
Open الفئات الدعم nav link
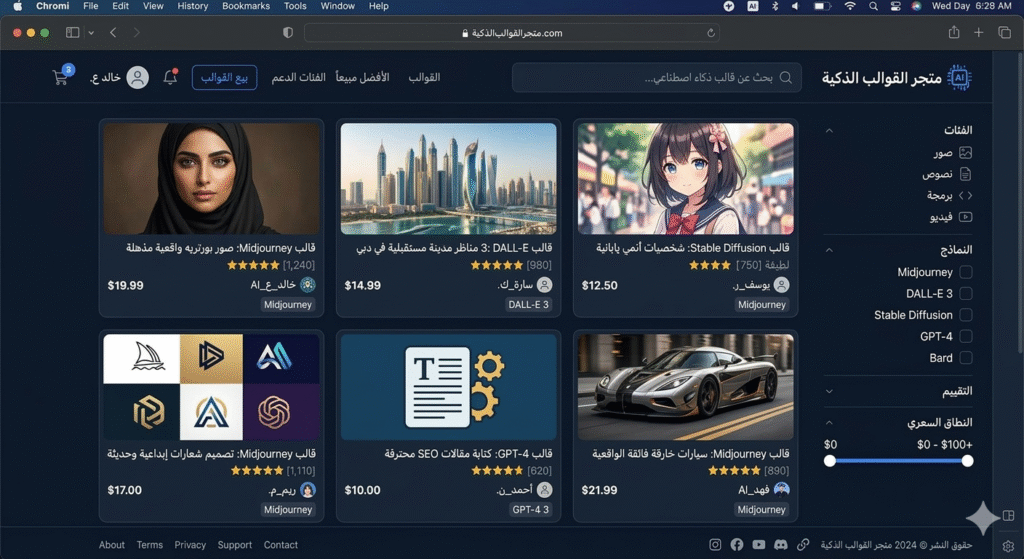point(298,78)
